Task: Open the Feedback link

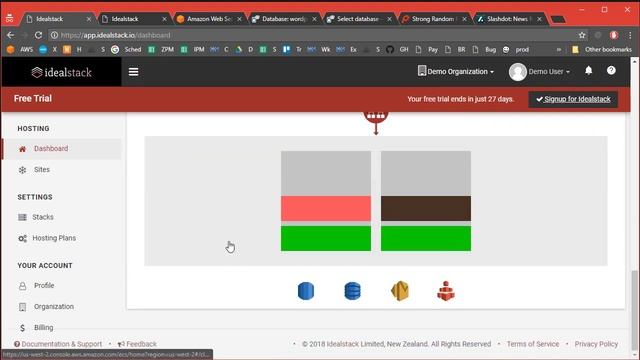Action: tap(137, 344)
